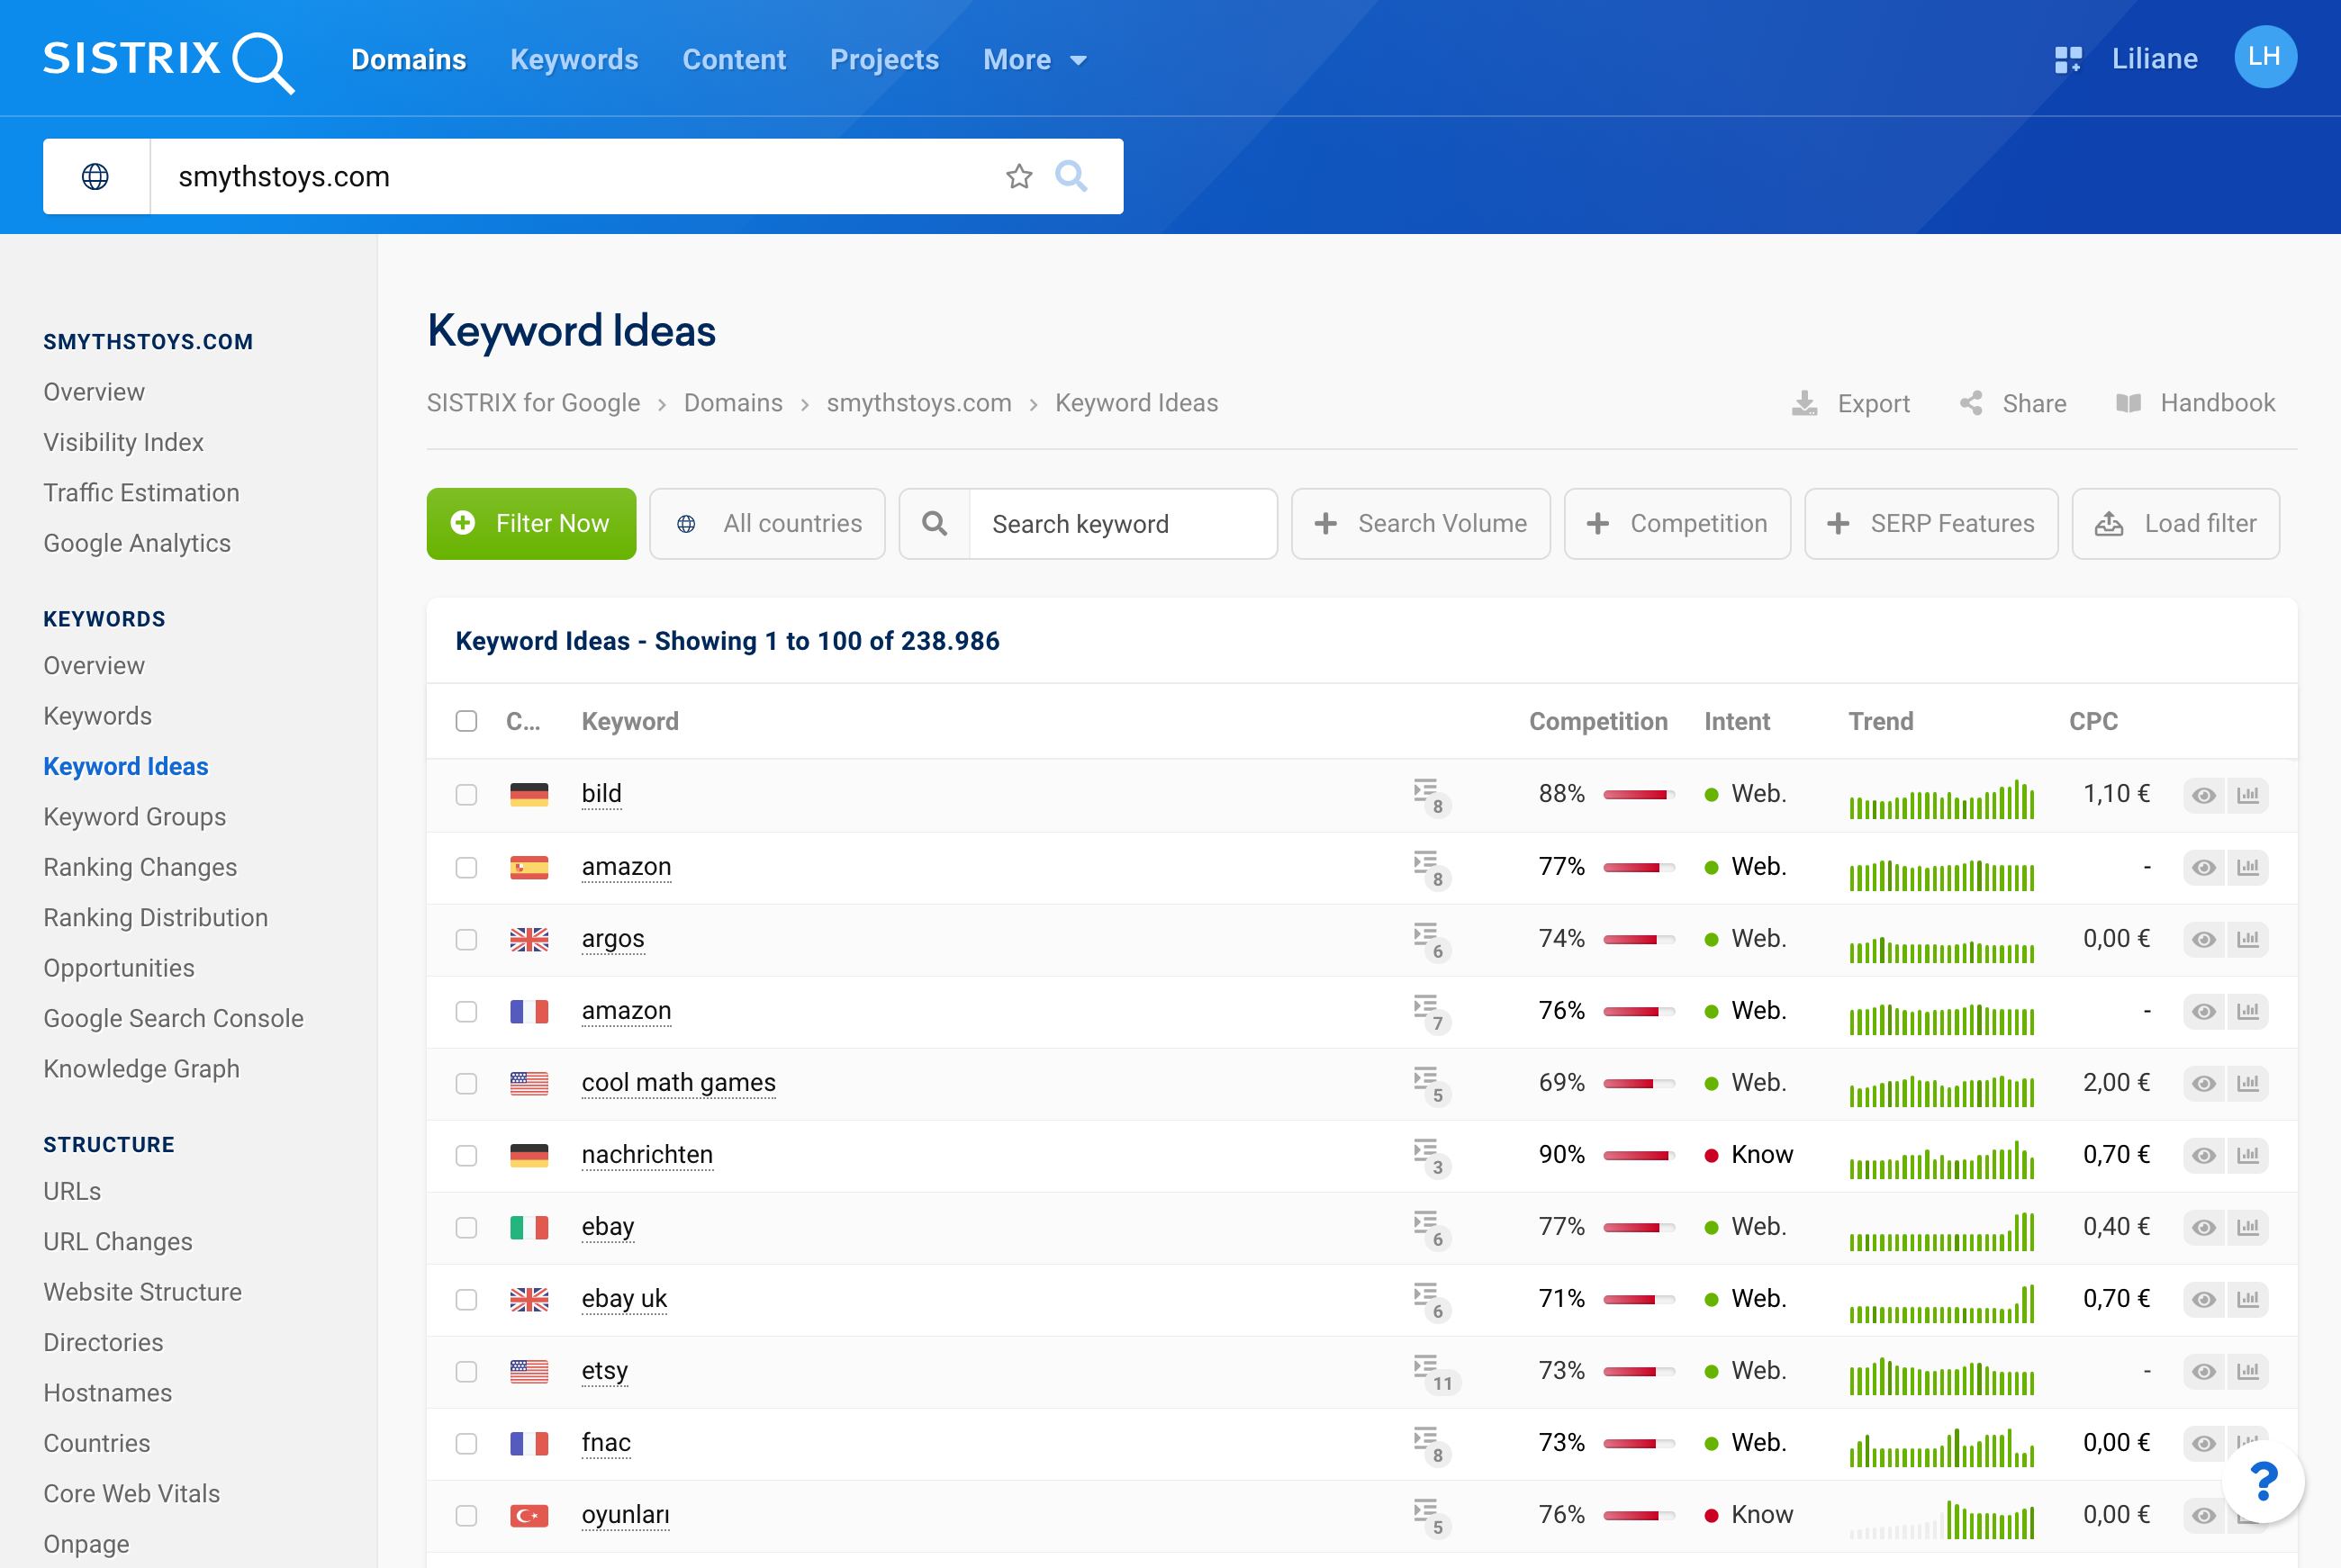
Task: Click the Export download icon
Action: coord(1804,403)
